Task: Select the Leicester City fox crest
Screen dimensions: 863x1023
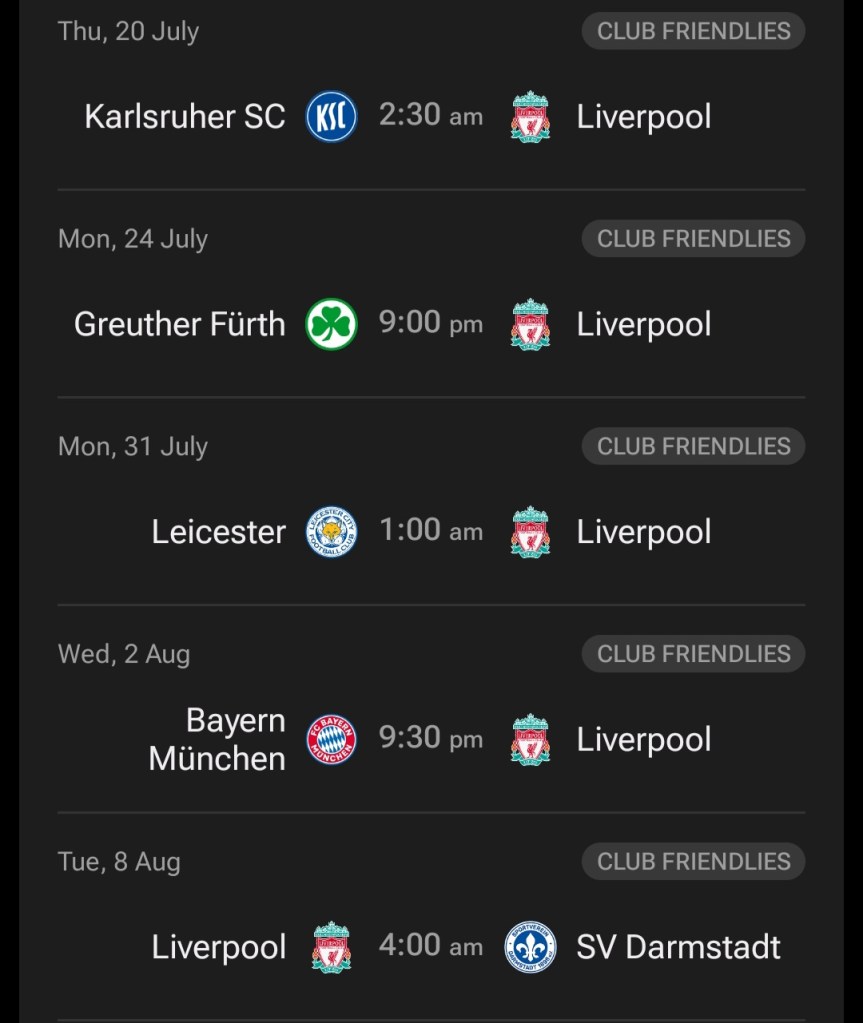Action: coord(331,532)
